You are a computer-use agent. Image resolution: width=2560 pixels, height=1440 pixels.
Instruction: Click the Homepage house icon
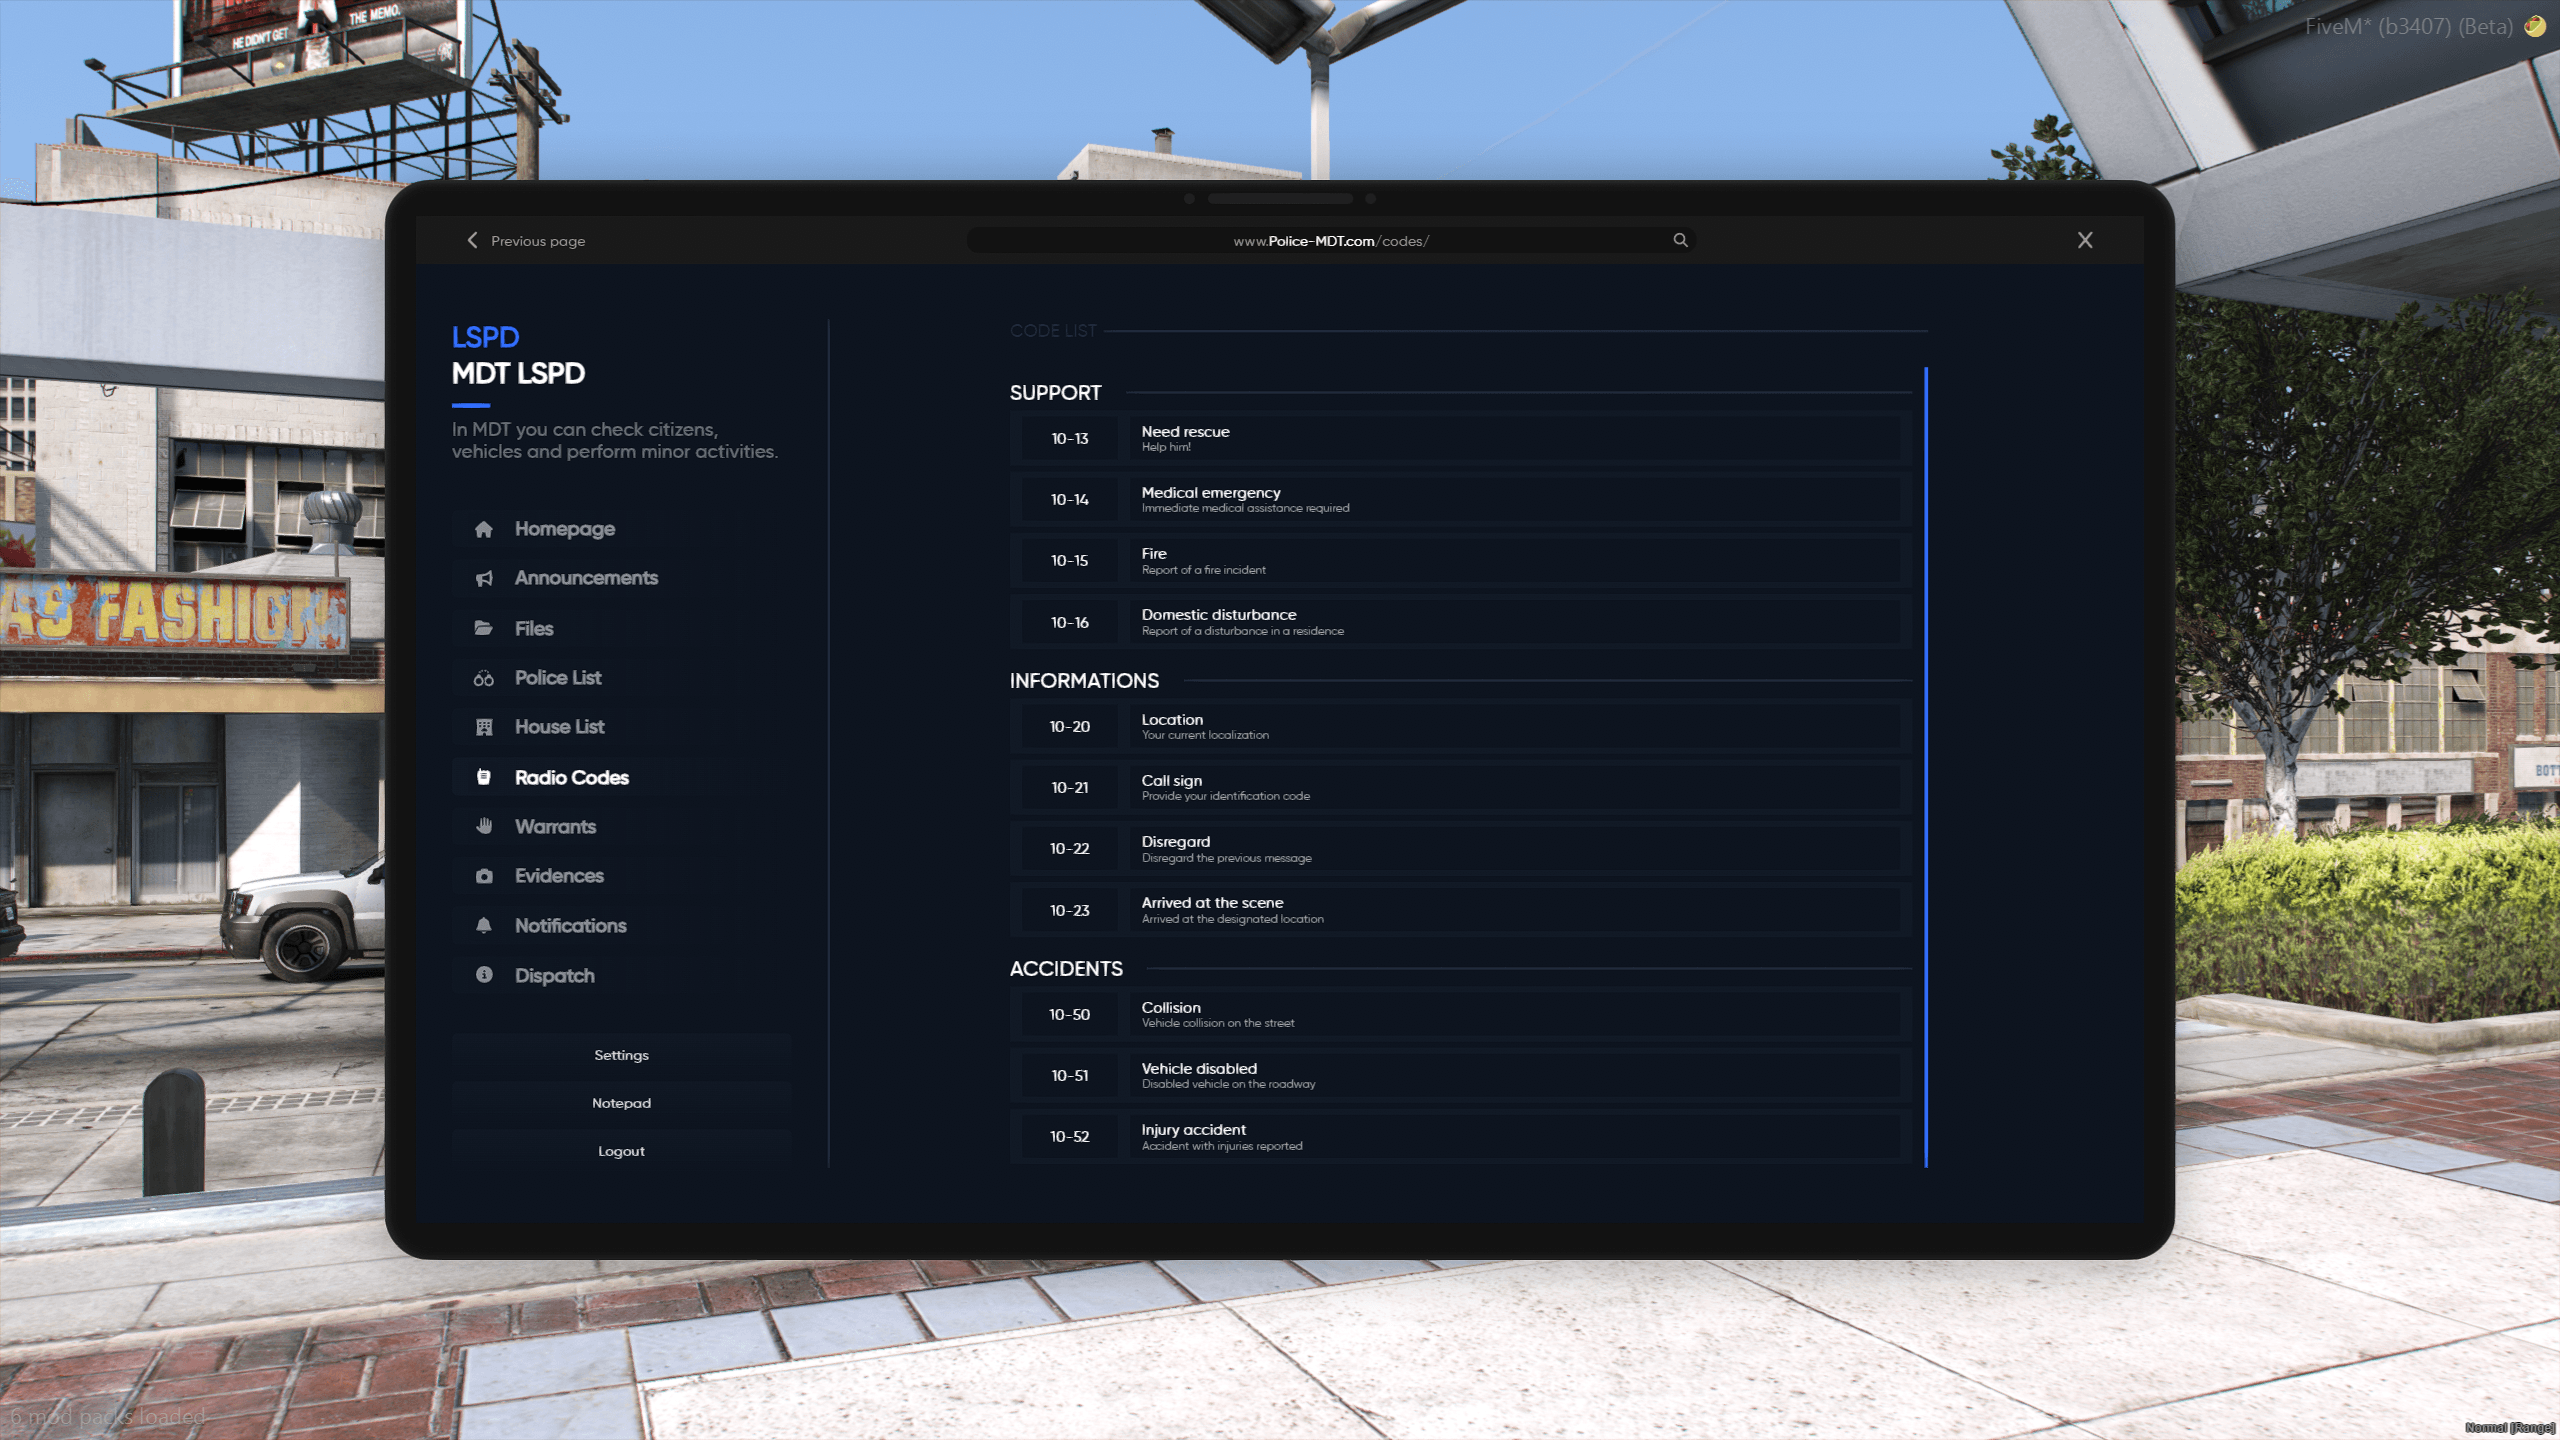click(484, 529)
